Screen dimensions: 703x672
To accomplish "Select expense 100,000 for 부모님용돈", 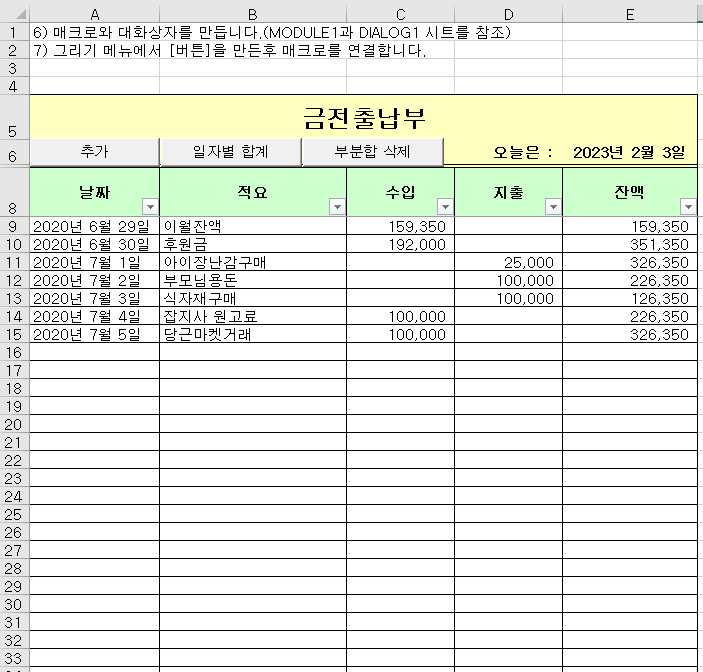I will (x=508, y=280).
